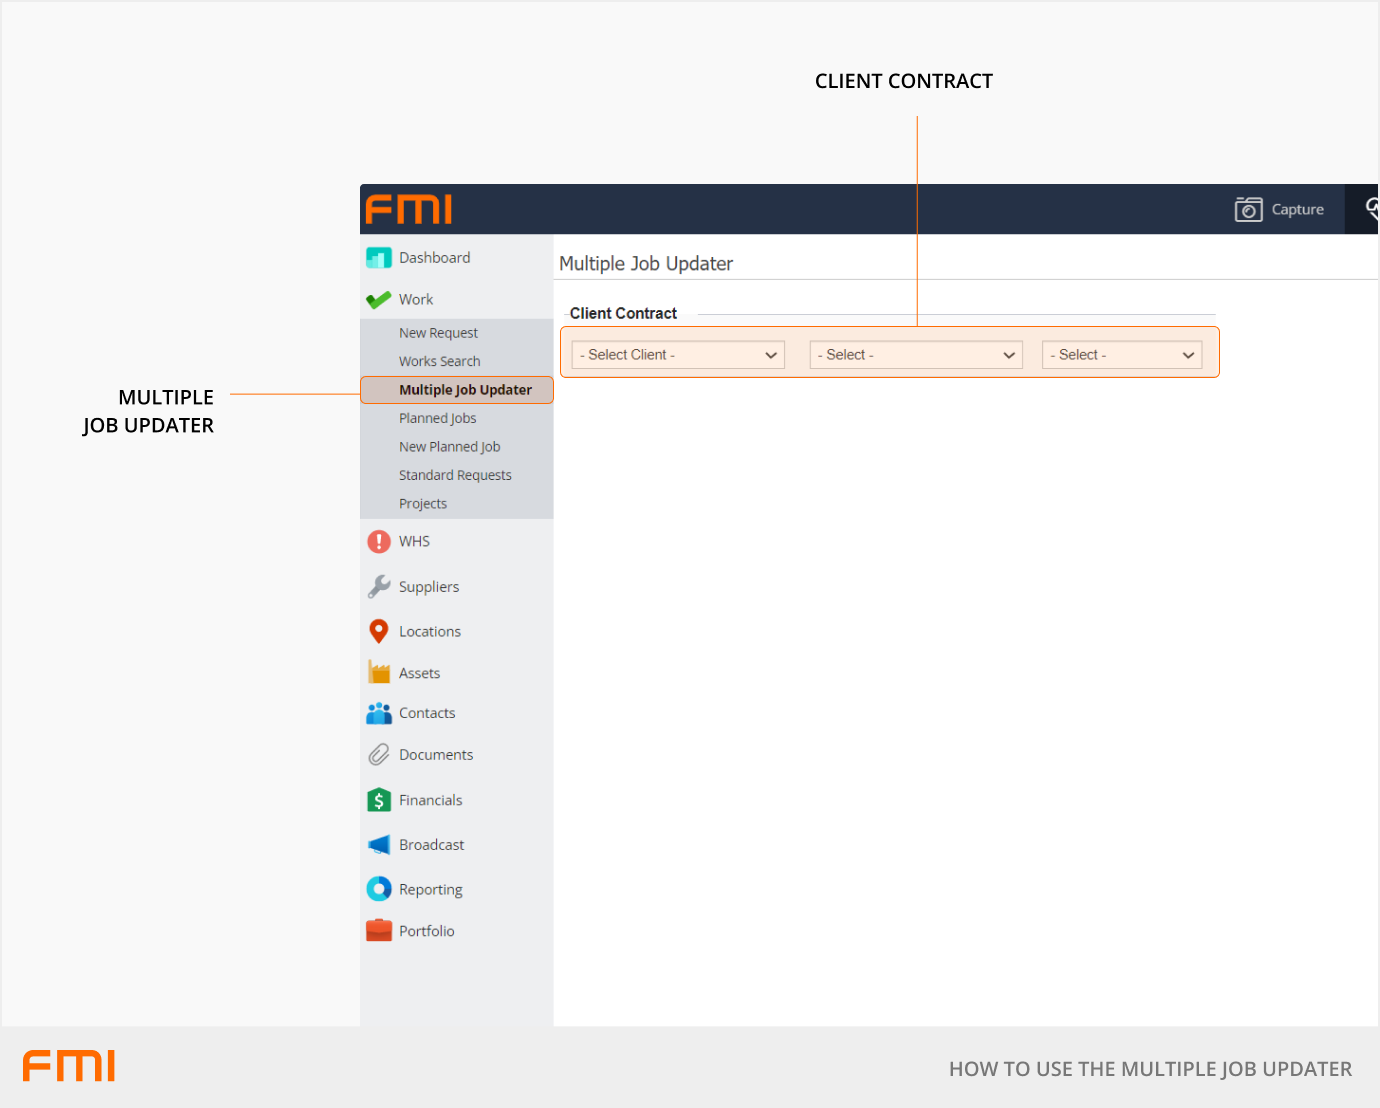The height and width of the screenshot is (1108, 1380).
Task: Click the Financials dollar icon
Action: [379, 800]
